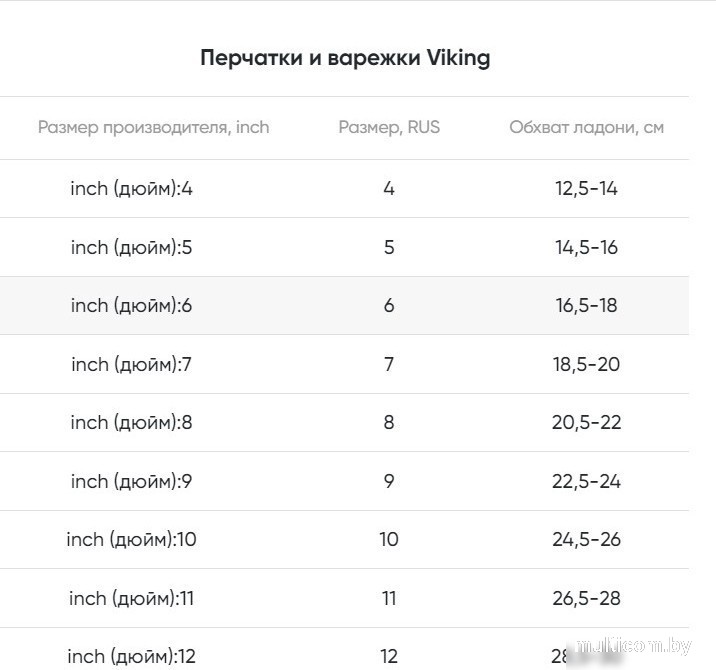
Task: Click RUS size value 10
Action: (x=389, y=539)
